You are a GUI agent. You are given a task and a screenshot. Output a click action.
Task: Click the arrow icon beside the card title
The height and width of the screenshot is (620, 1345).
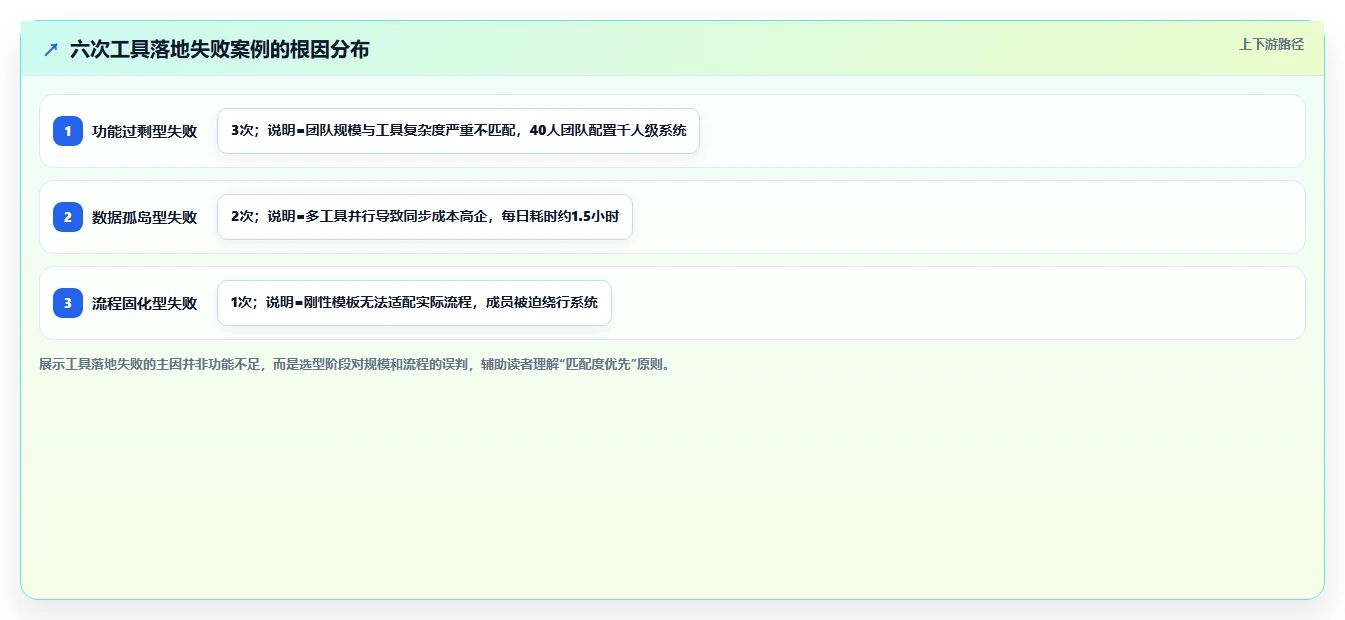click(51, 49)
